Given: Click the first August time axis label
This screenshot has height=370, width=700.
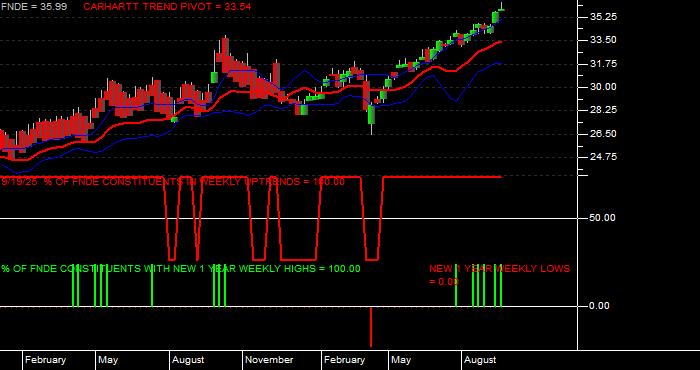Looking at the screenshot, I should point(188,360).
